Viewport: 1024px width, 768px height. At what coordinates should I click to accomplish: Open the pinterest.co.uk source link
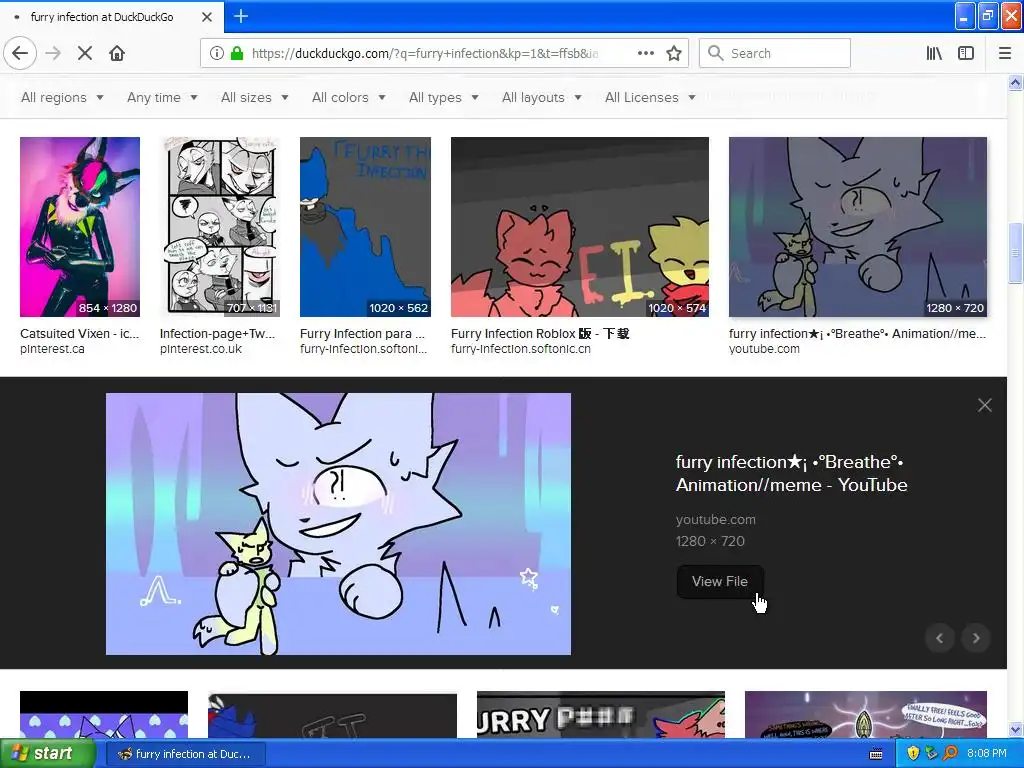click(x=200, y=349)
